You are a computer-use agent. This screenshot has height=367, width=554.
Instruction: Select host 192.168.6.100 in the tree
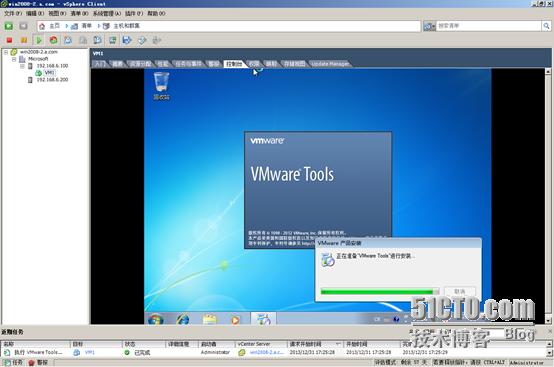pos(52,66)
